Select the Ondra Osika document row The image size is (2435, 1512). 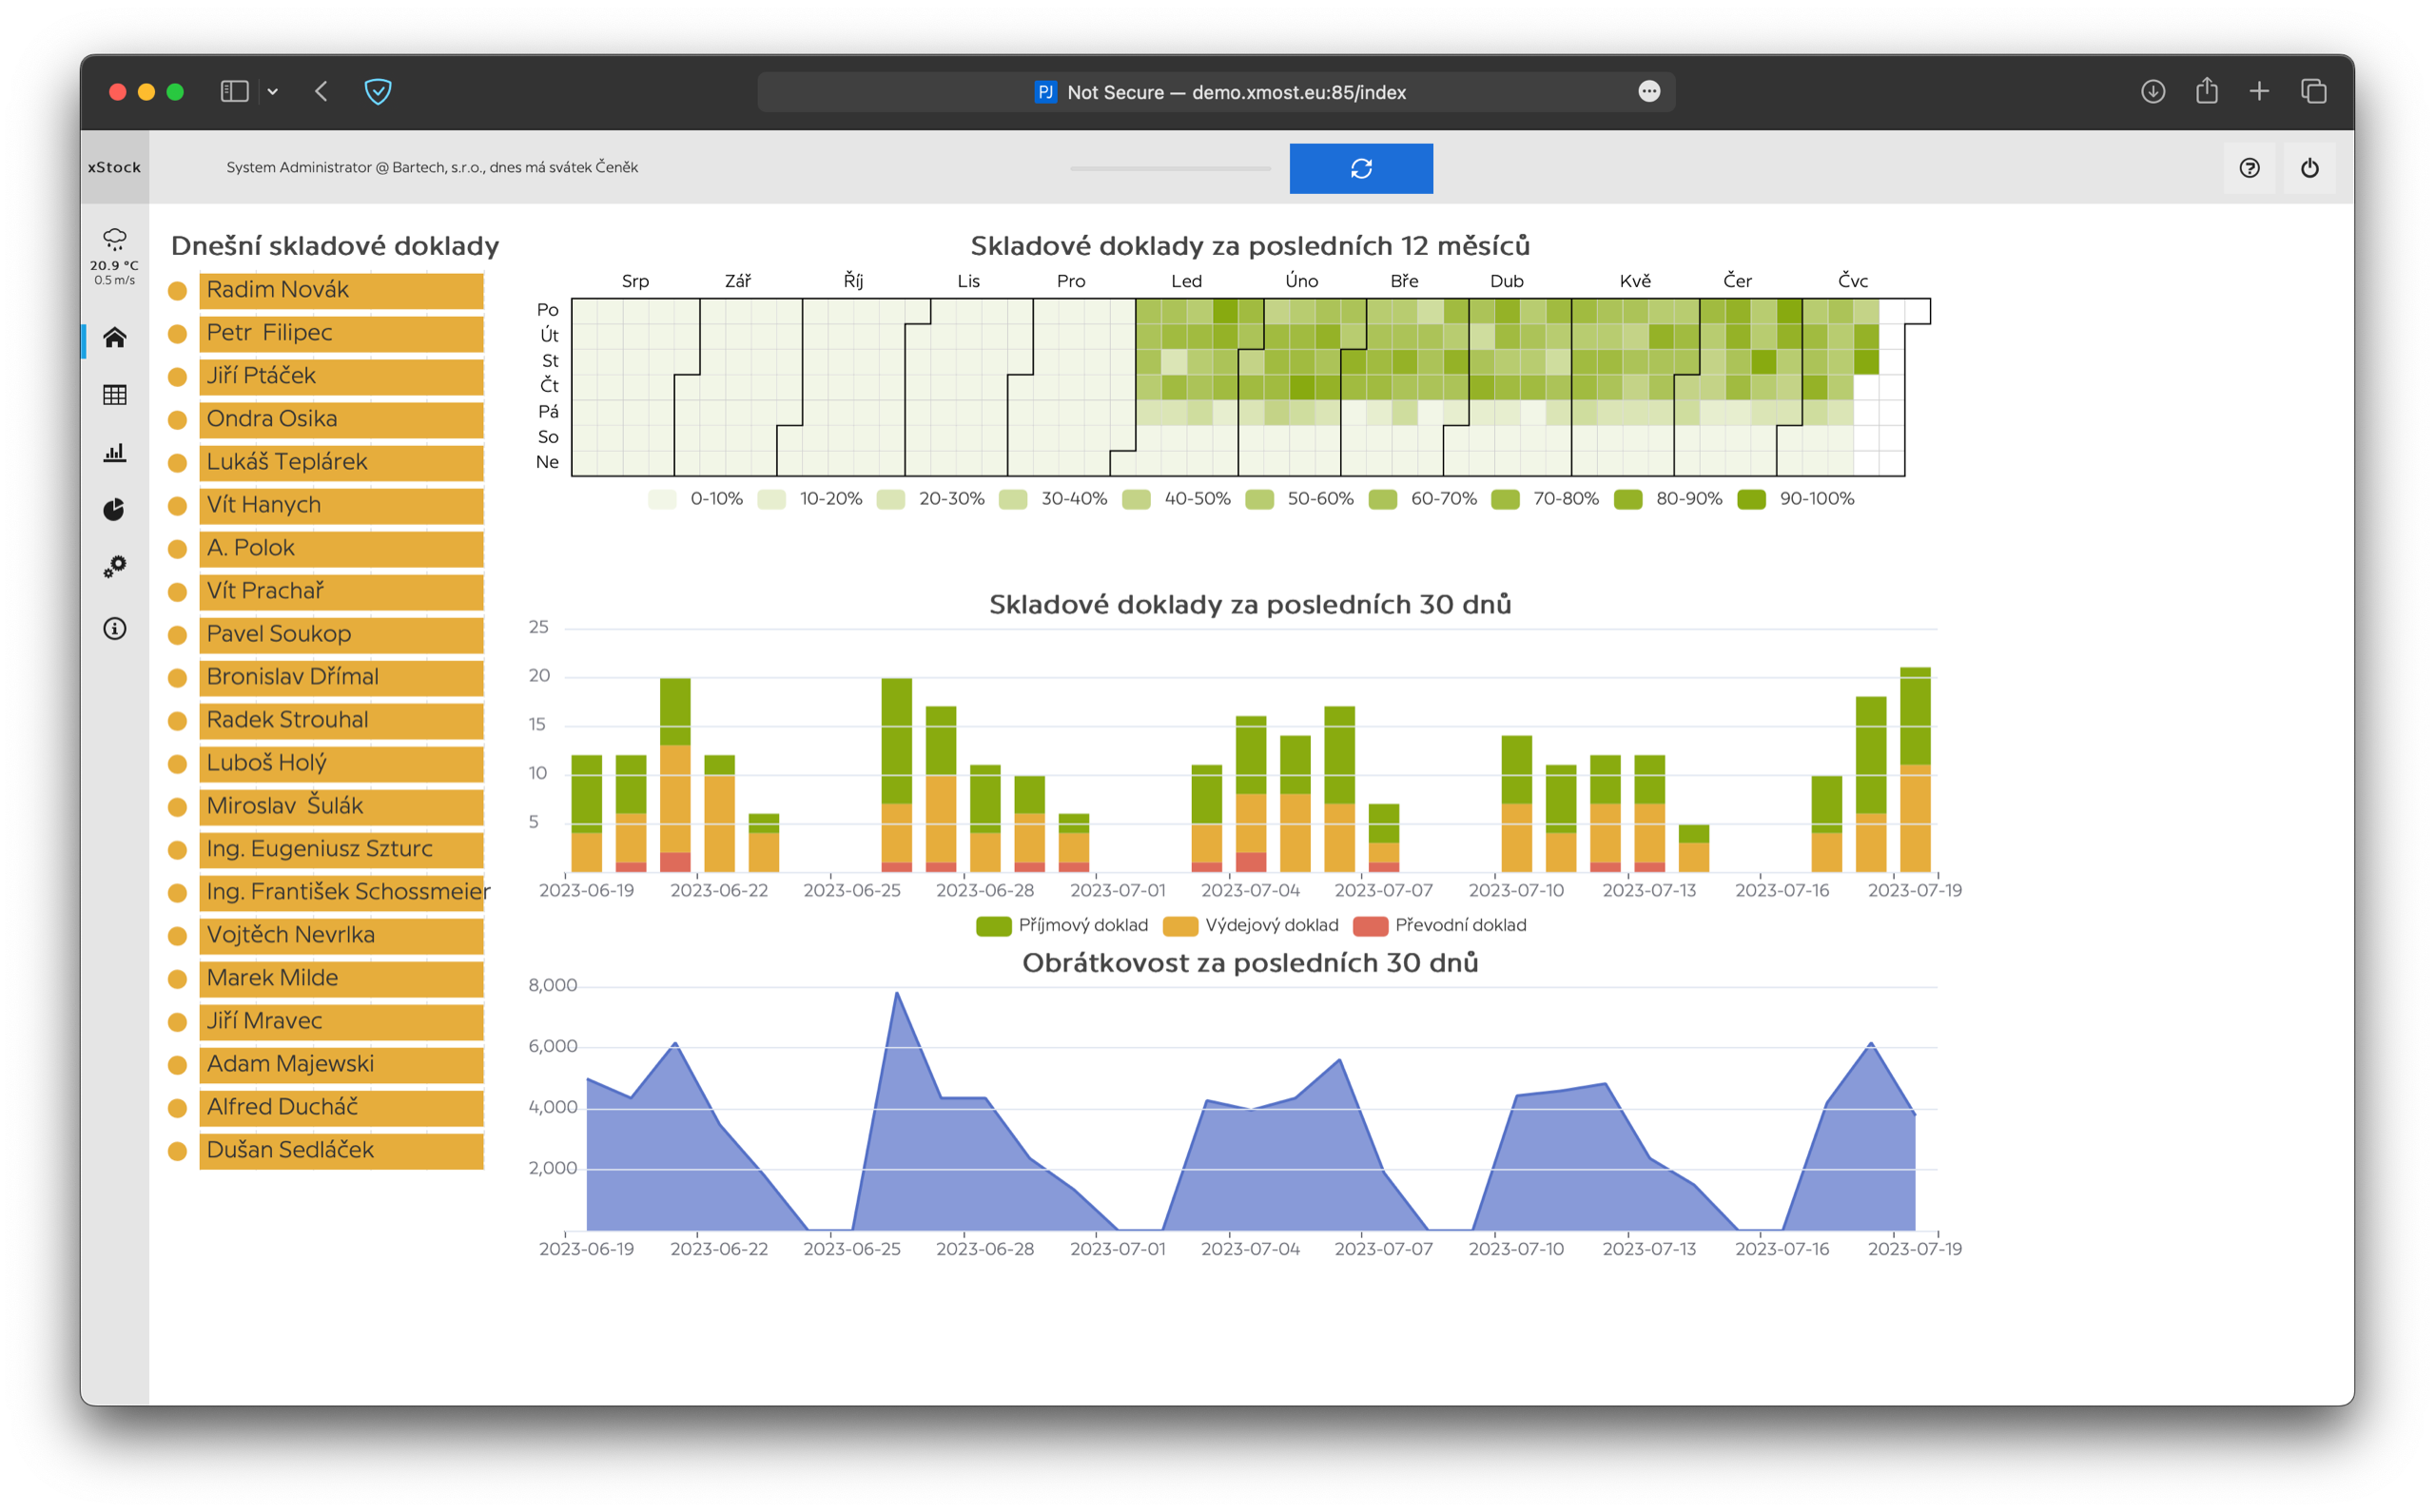click(341, 419)
